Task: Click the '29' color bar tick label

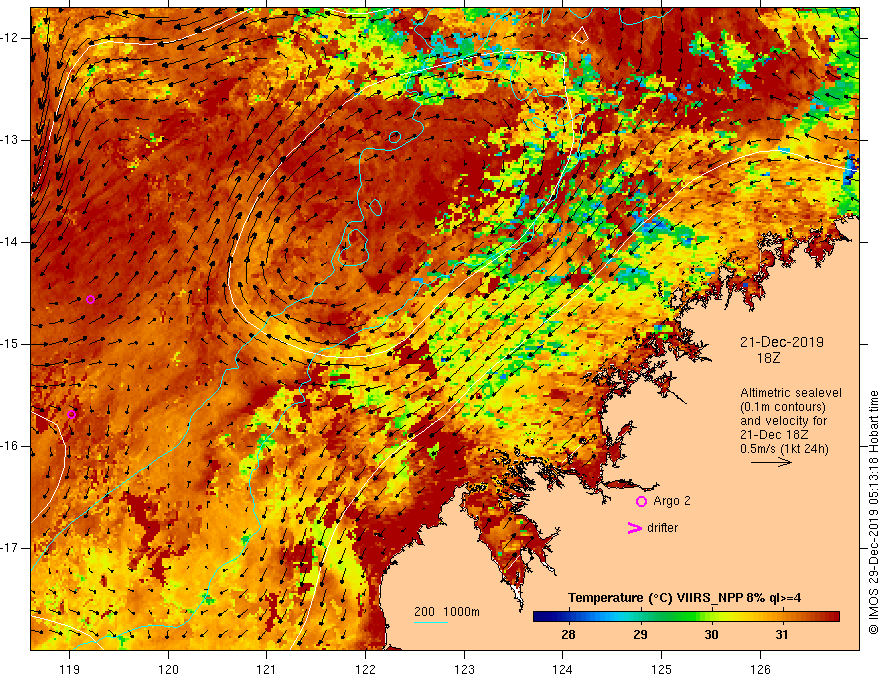Action: tap(640, 635)
